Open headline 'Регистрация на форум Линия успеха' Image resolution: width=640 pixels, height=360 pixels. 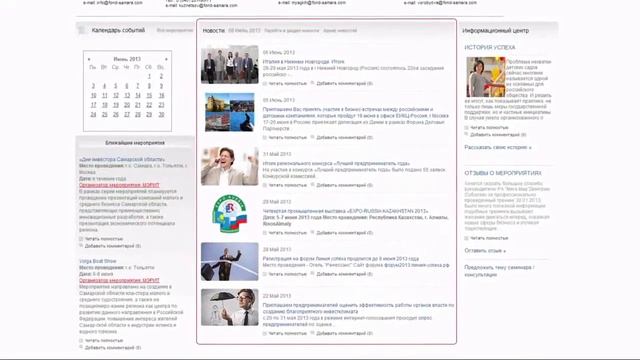341,259
